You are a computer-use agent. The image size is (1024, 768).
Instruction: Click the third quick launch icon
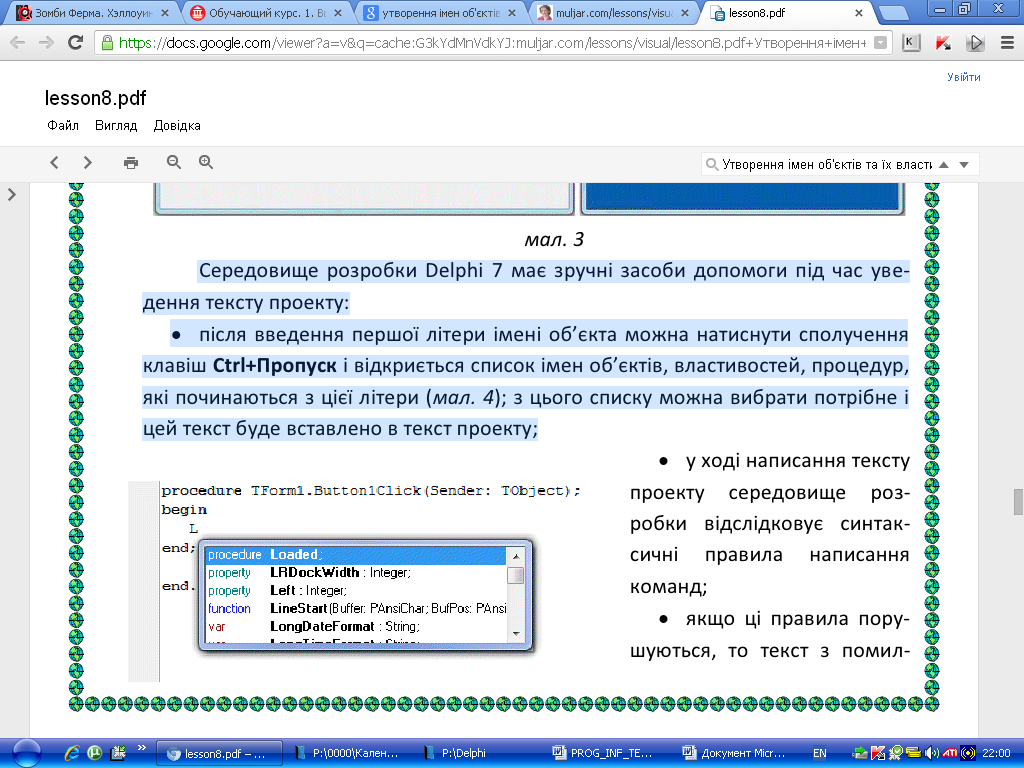click(x=118, y=753)
